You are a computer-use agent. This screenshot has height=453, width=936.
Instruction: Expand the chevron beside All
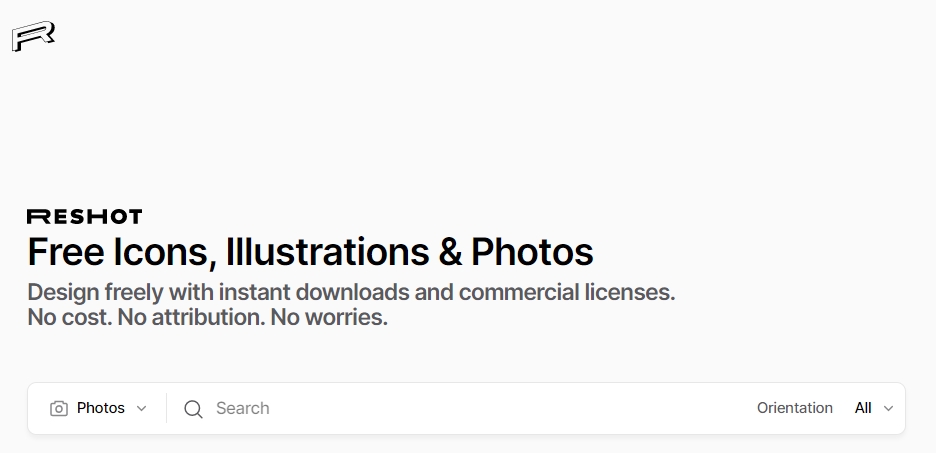(x=888, y=408)
